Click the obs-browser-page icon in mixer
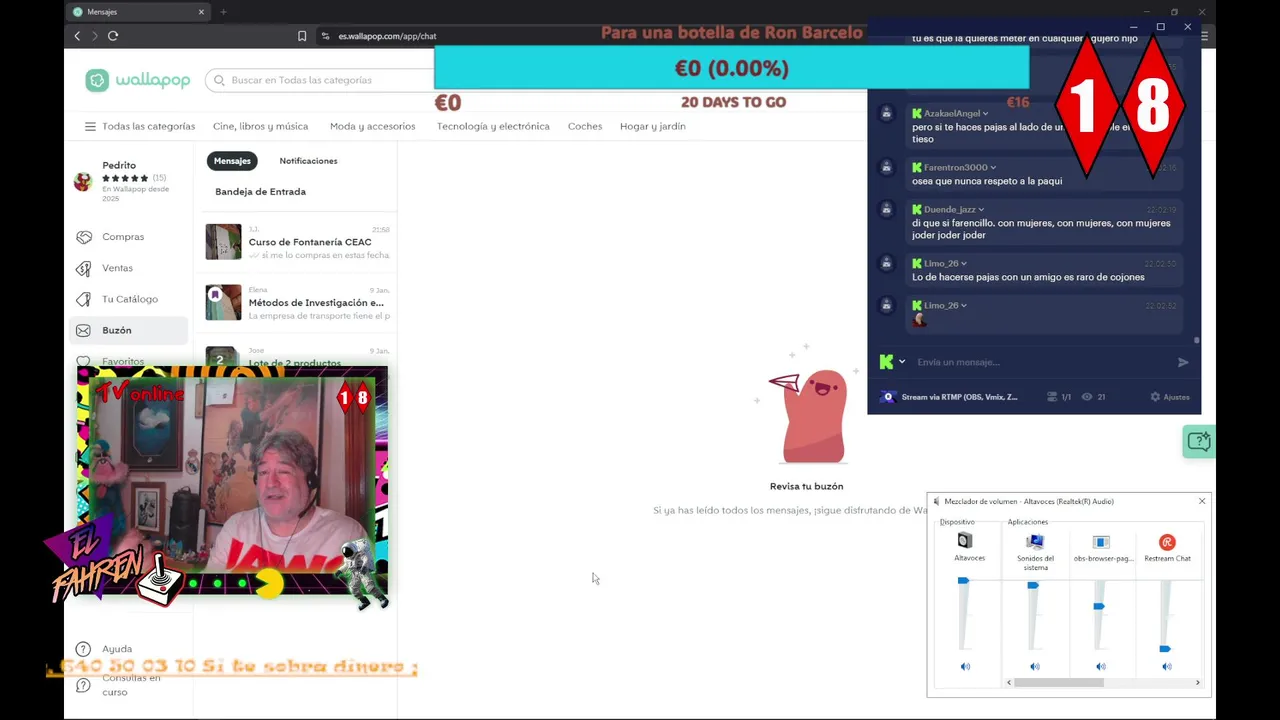Viewport: 1280px width, 720px height. (x=1101, y=542)
